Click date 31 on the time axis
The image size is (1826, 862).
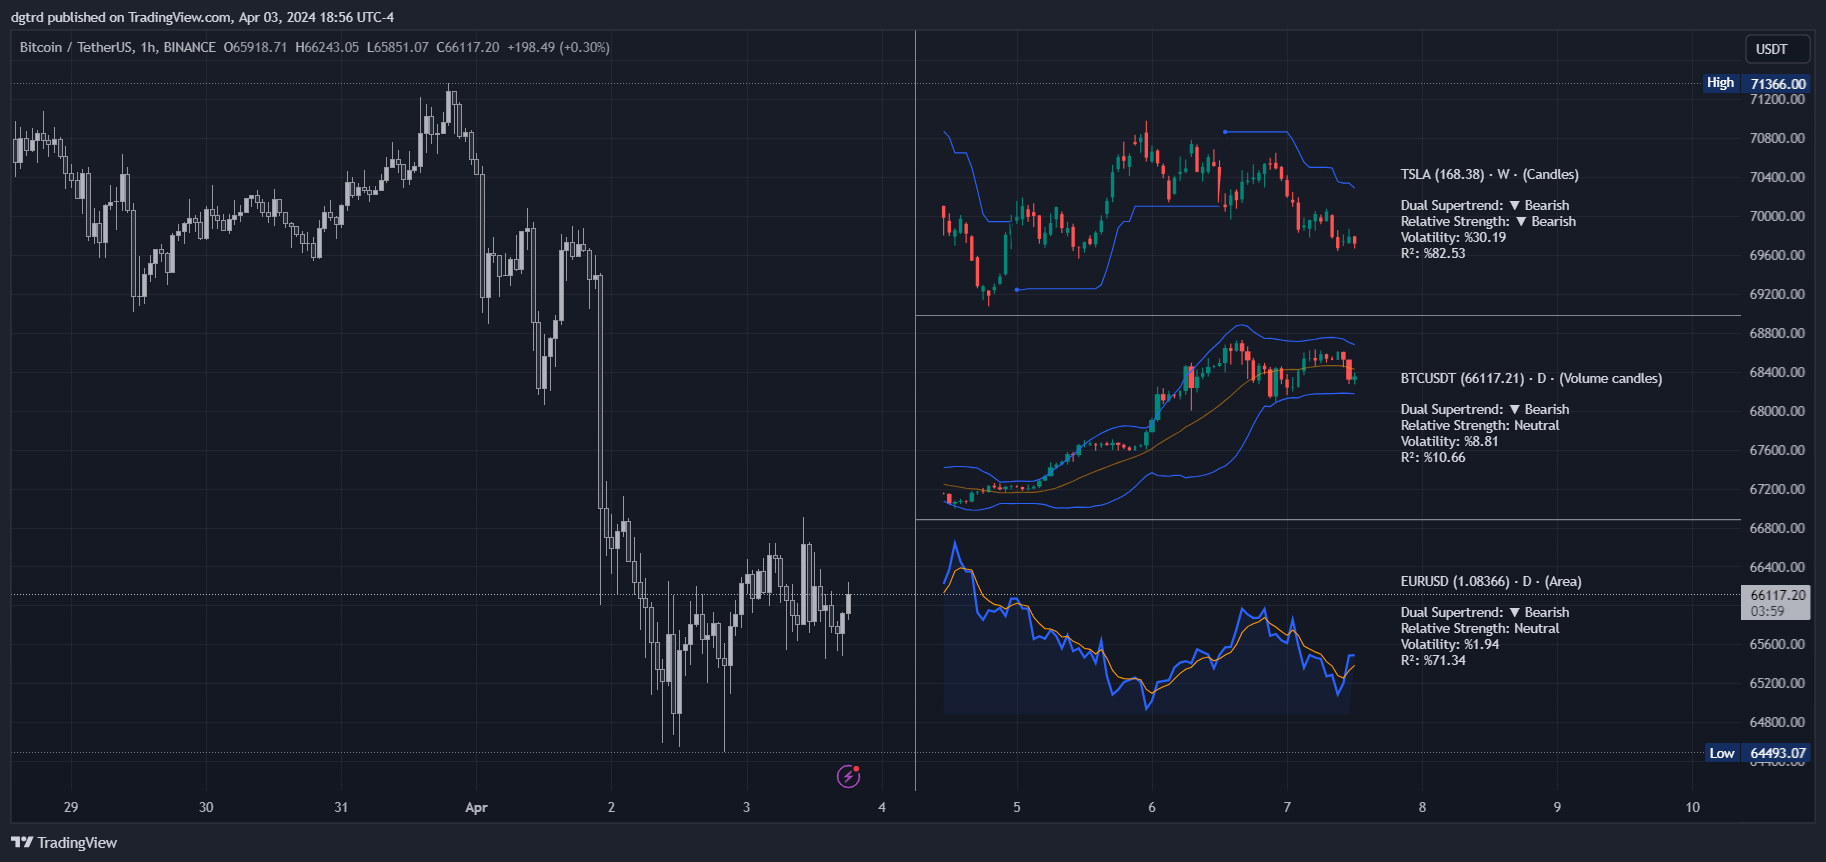click(x=341, y=807)
